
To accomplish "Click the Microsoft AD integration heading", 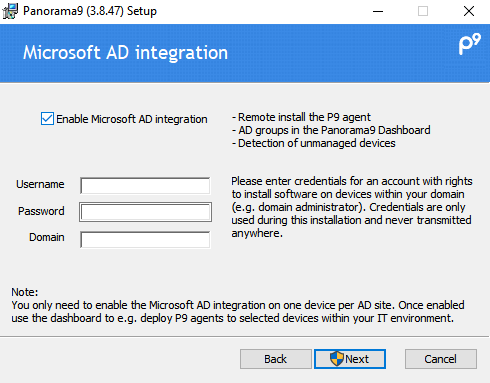I will pos(125,53).
